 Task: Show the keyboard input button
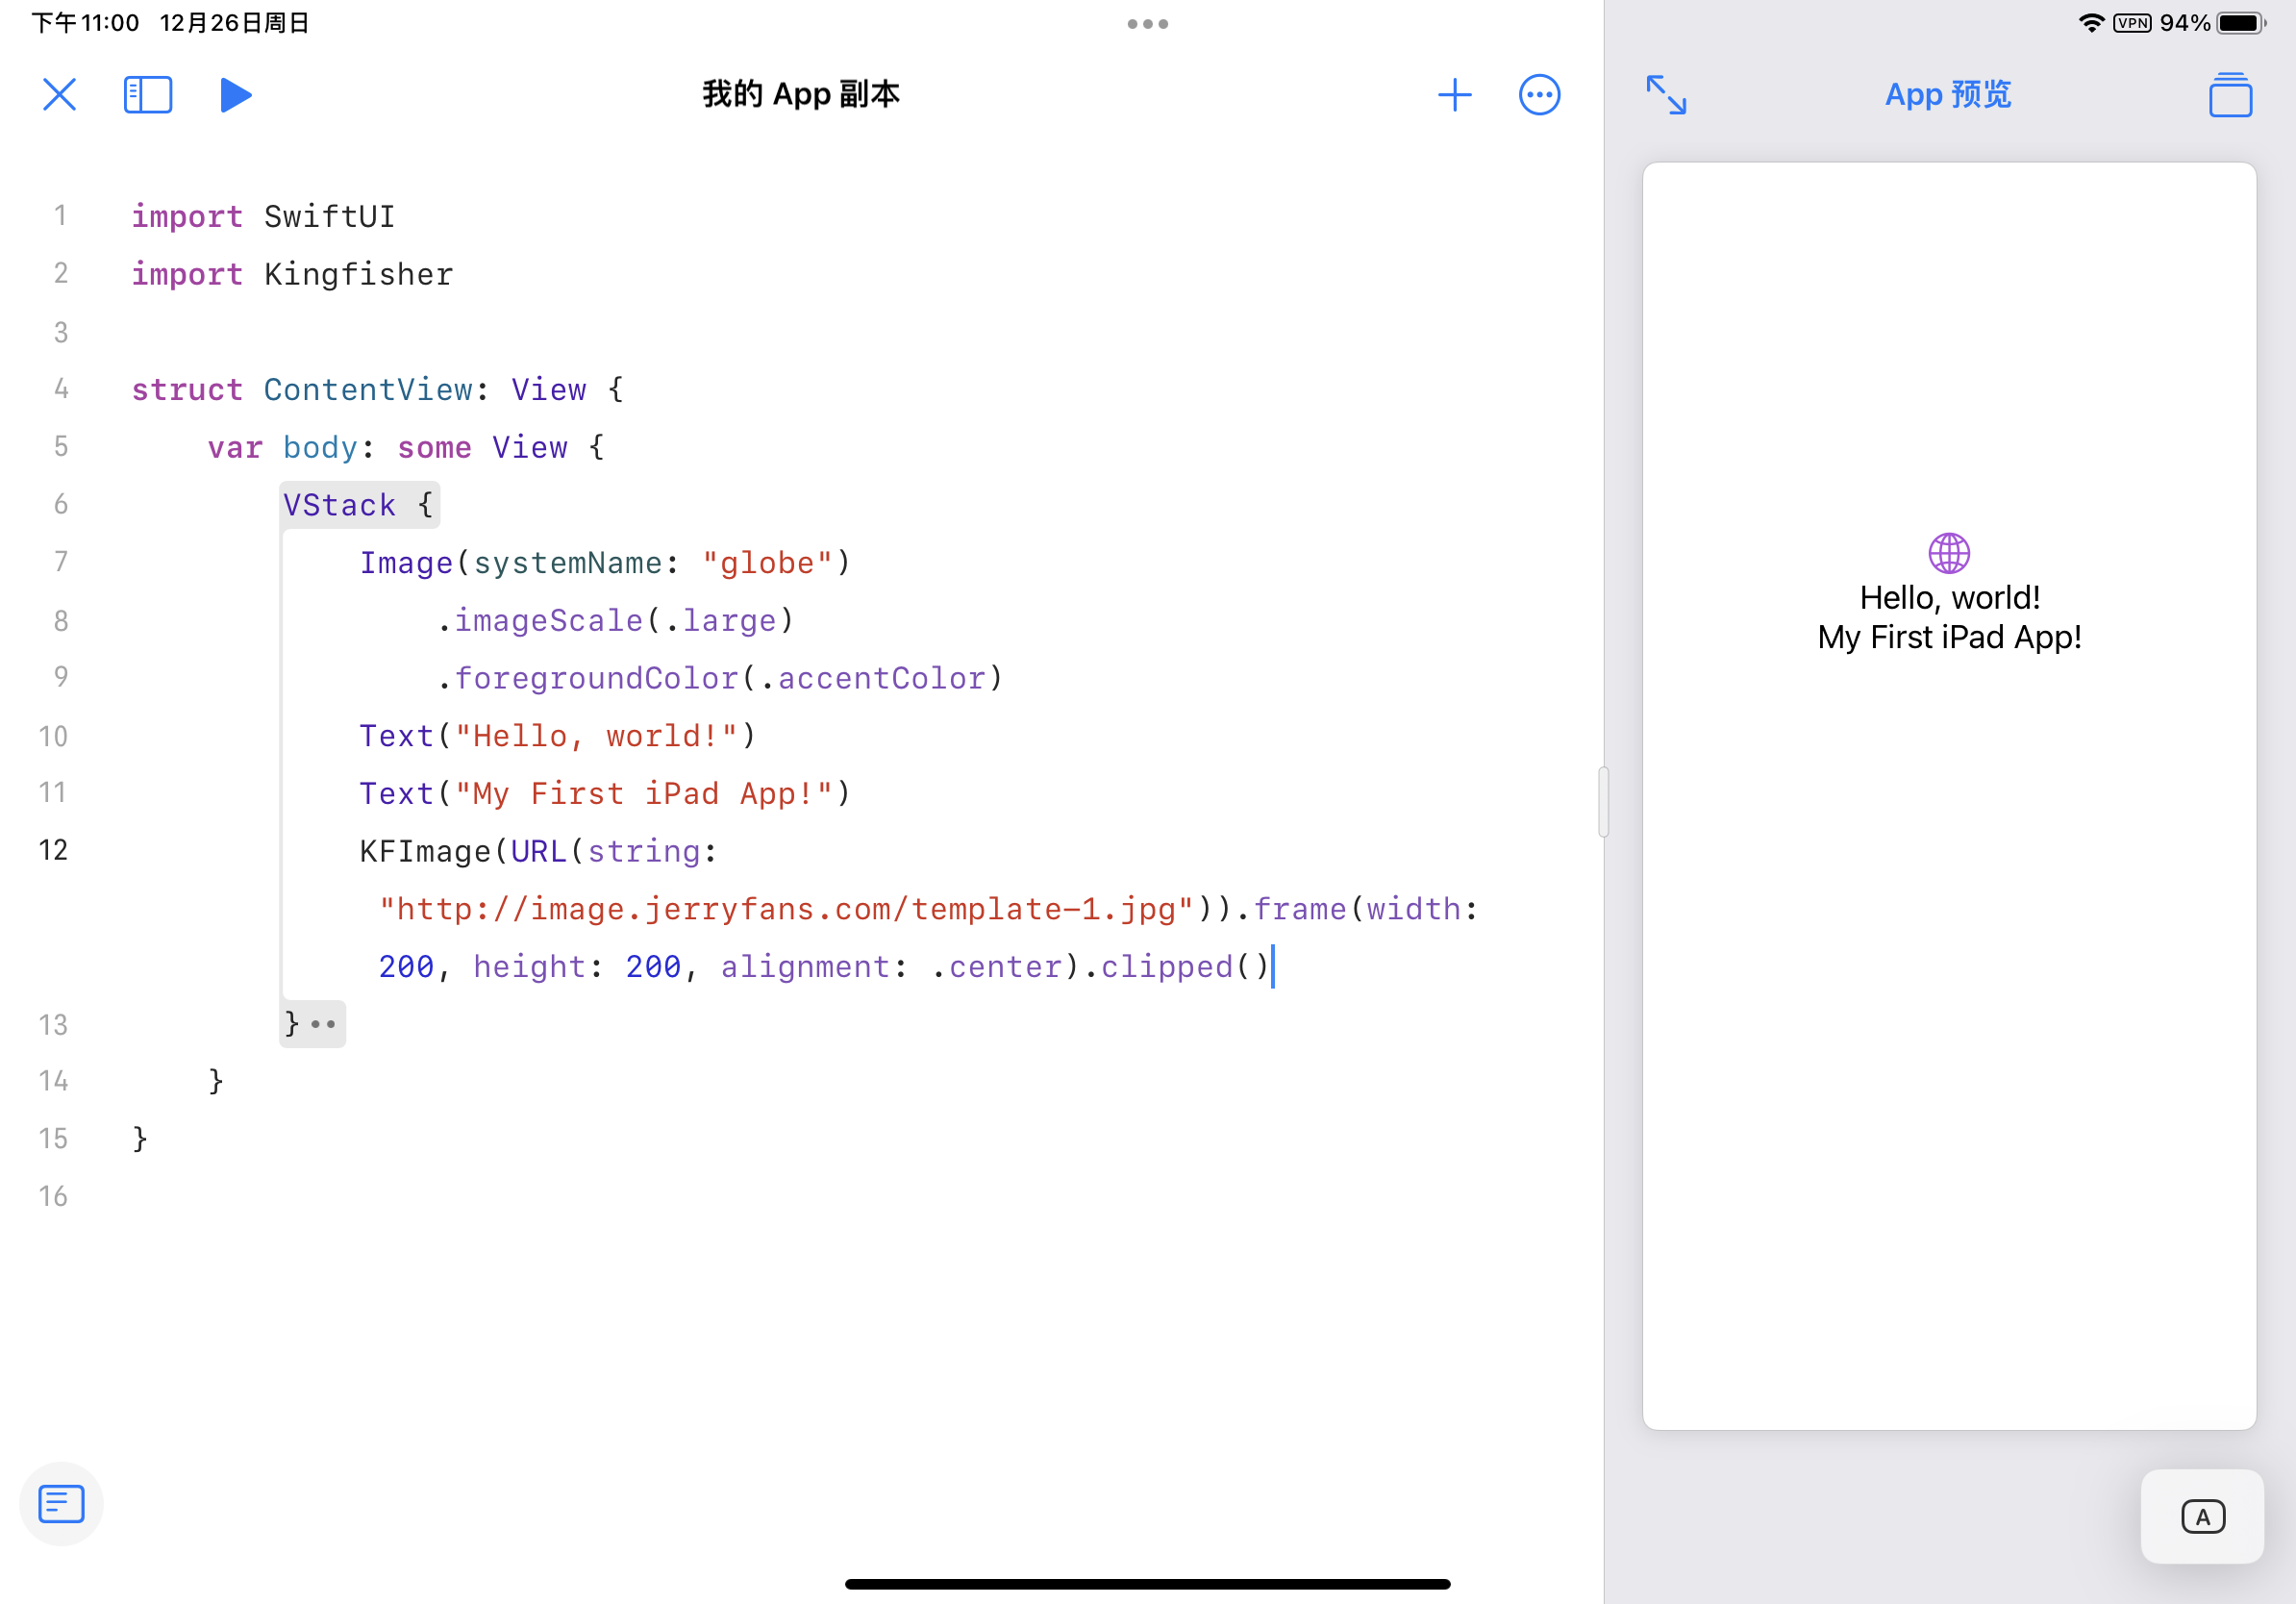(2201, 1516)
